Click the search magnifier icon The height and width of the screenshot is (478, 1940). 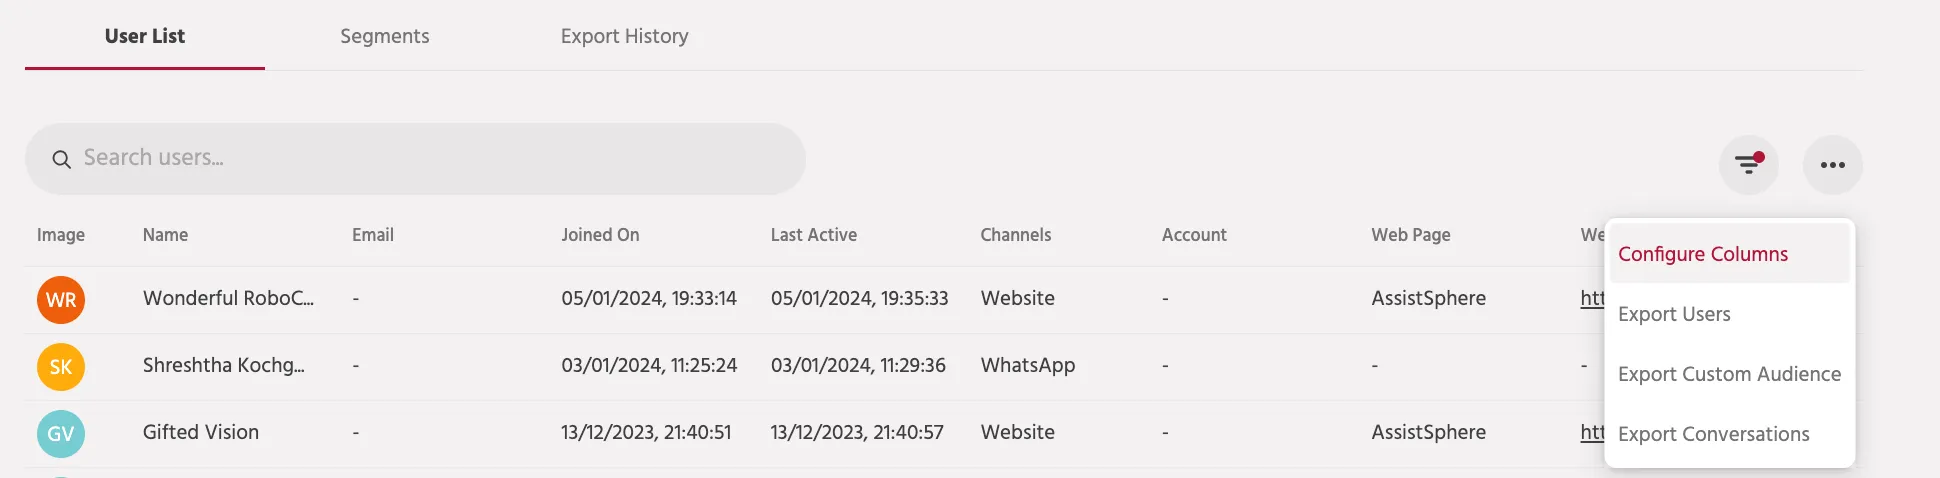point(62,159)
